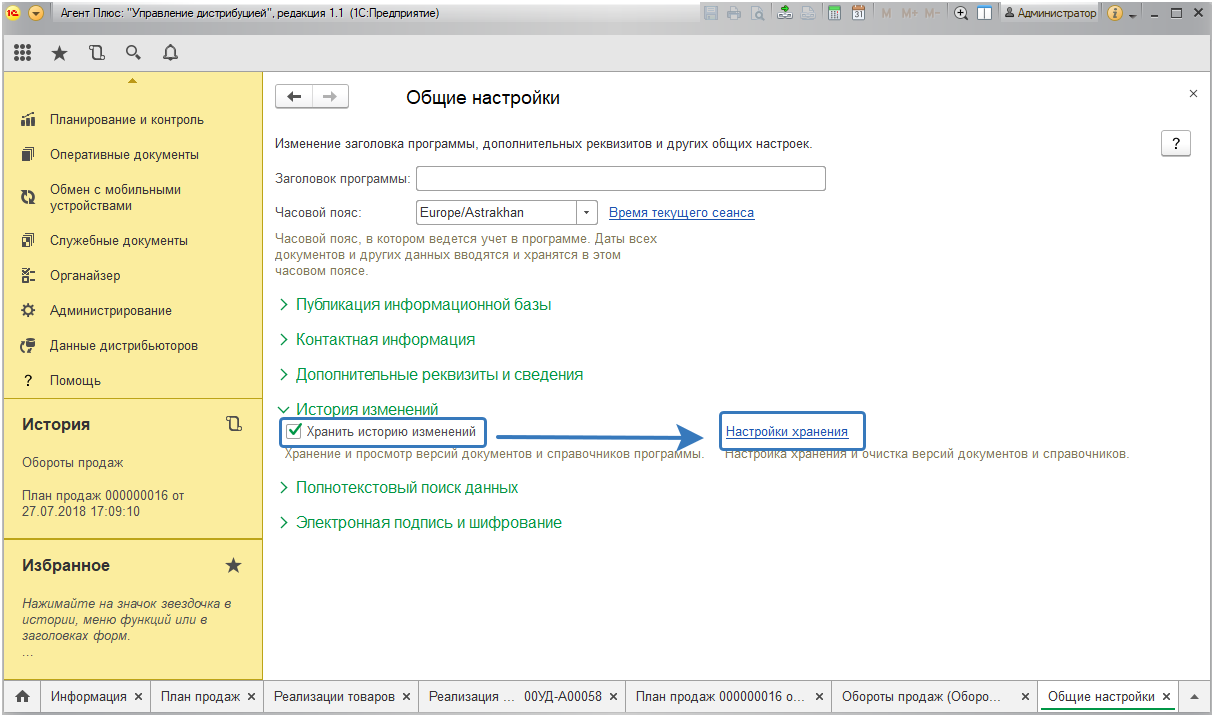Close the Общие настройки tab
Viewport: 1212px width, 717px height.
tap(1165, 697)
